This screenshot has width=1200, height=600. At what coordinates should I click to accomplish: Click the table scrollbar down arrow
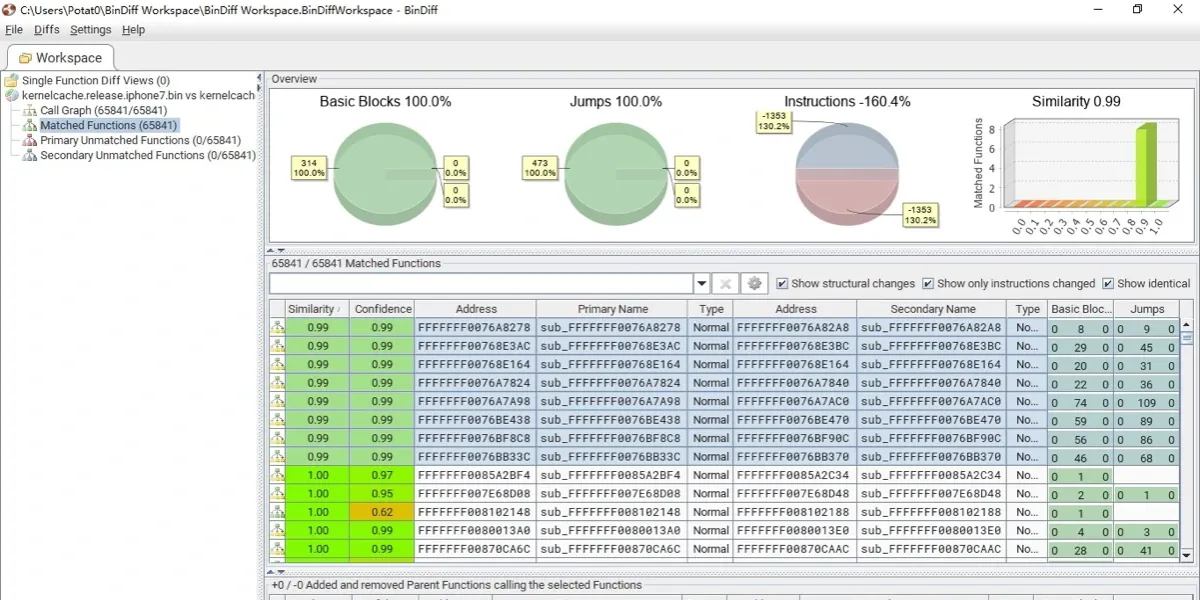point(1187,555)
